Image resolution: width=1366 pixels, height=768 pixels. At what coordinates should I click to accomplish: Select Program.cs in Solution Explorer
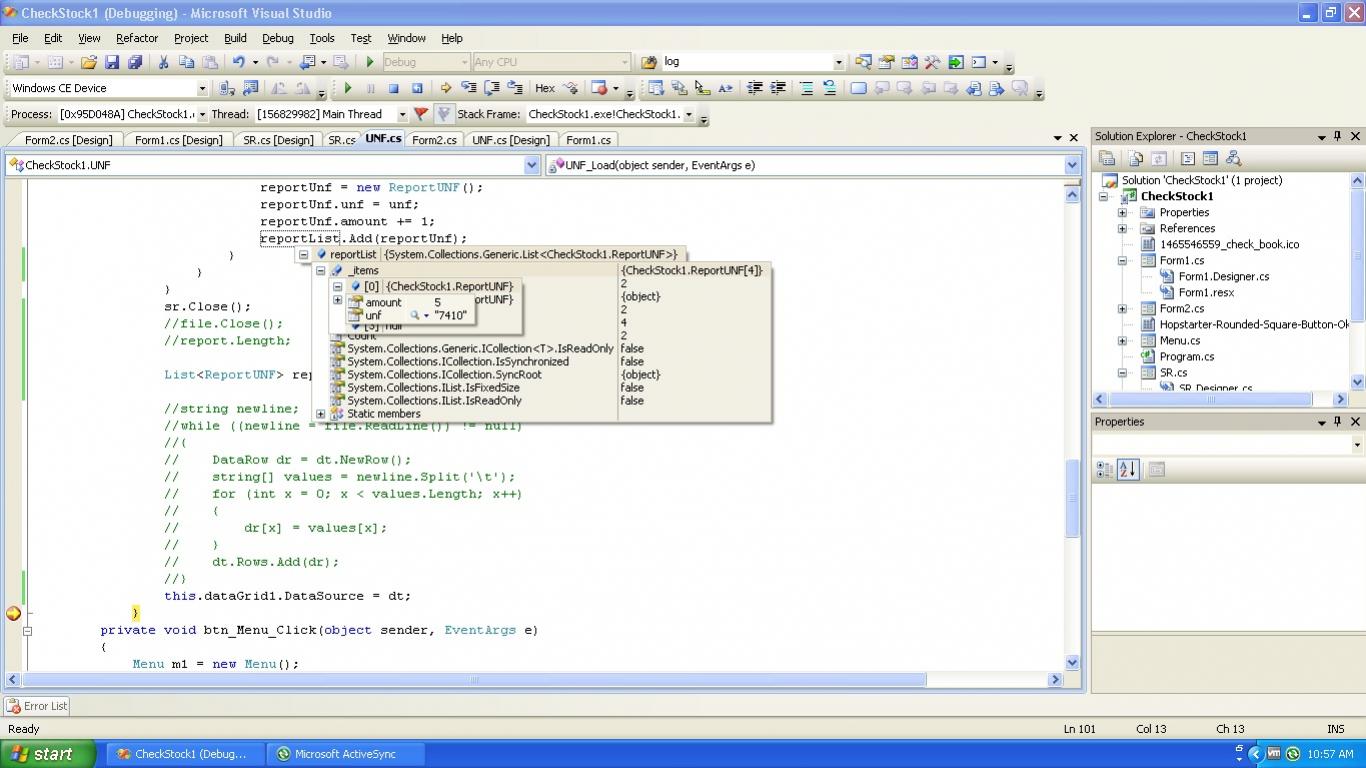click(1186, 357)
